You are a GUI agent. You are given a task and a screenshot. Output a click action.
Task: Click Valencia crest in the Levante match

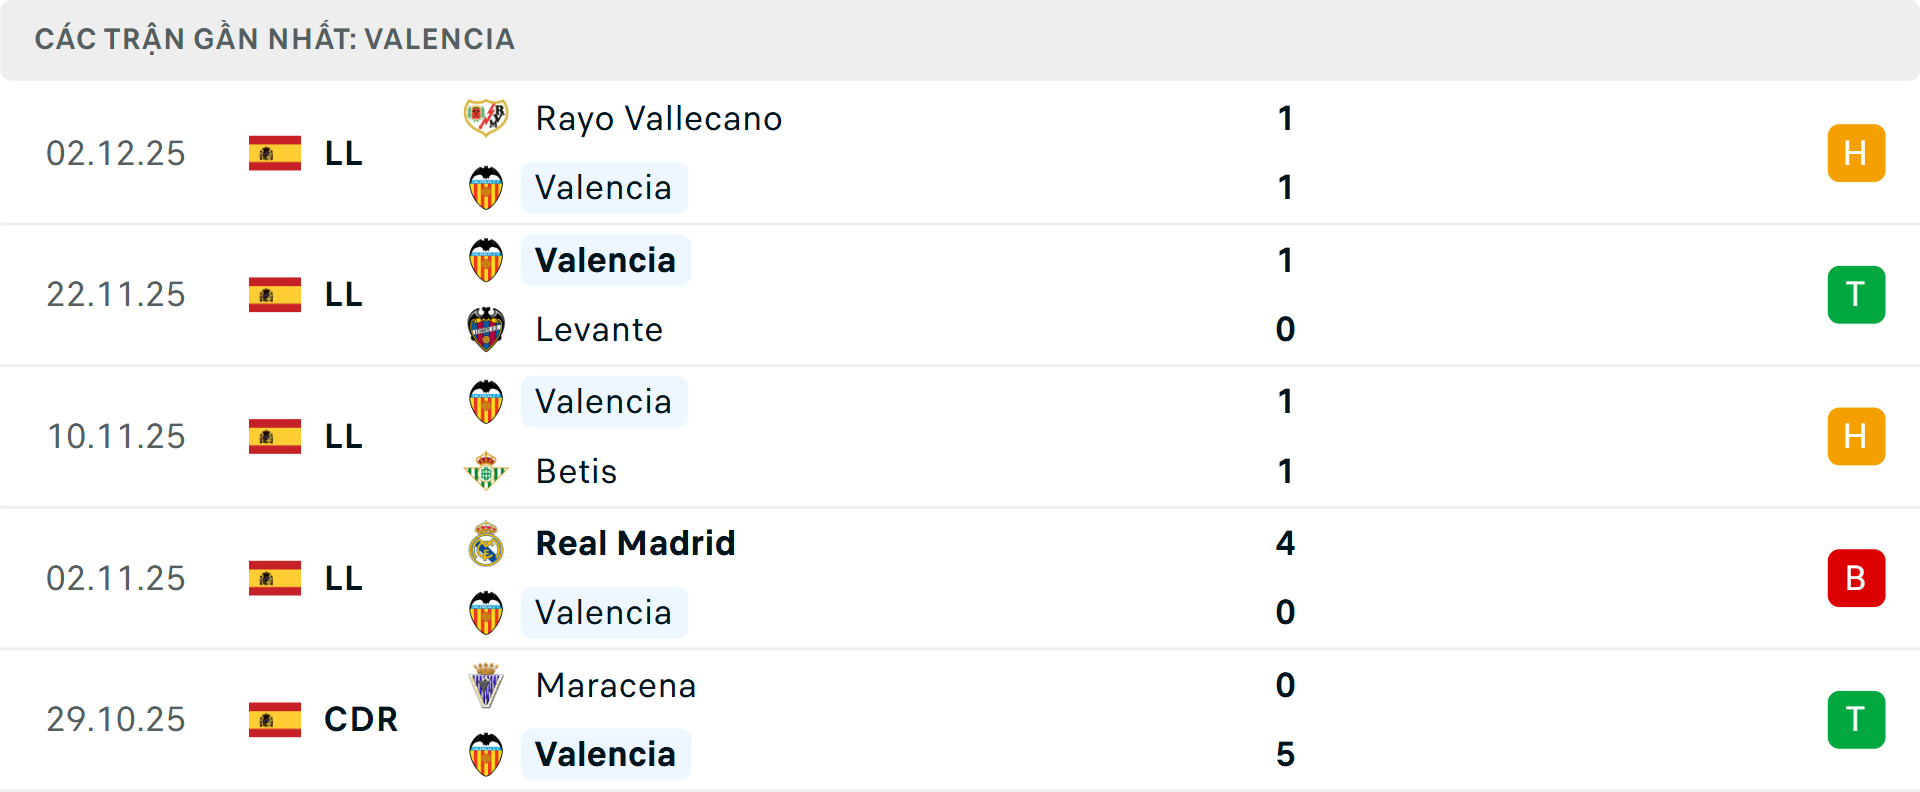point(486,260)
